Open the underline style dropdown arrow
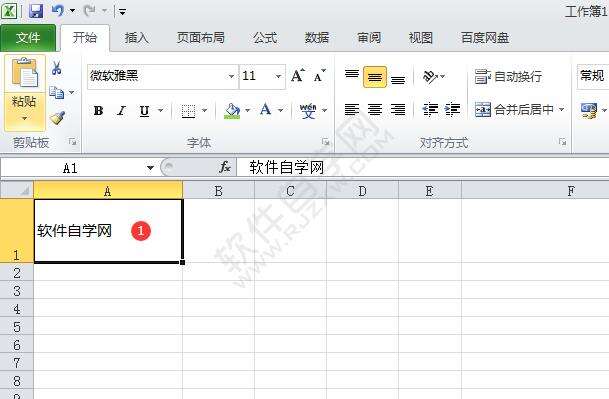Viewport: 609px width, 399px height. tap(160, 111)
